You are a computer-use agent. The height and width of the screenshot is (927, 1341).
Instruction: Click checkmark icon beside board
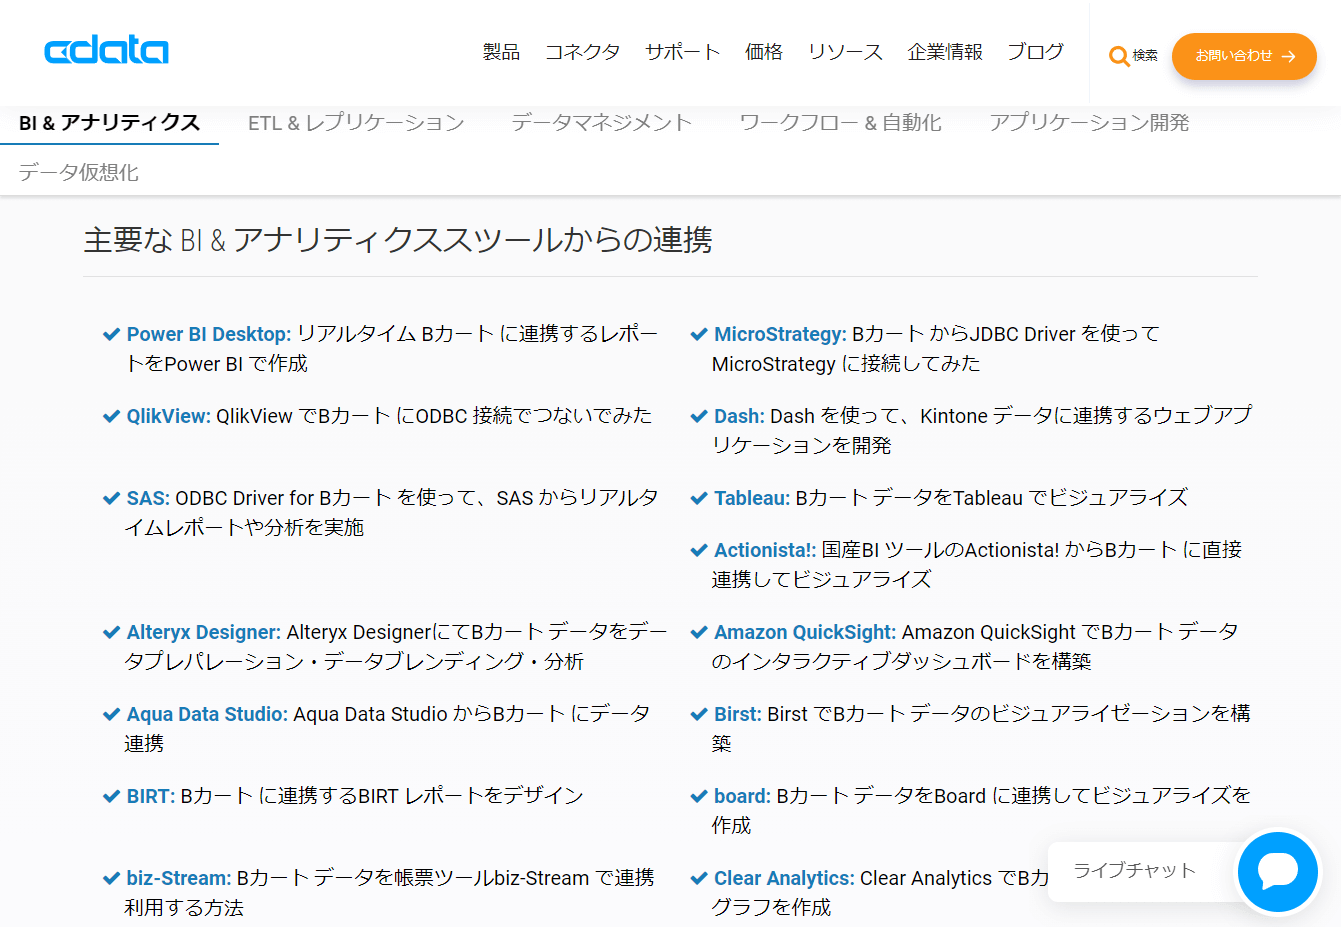699,796
